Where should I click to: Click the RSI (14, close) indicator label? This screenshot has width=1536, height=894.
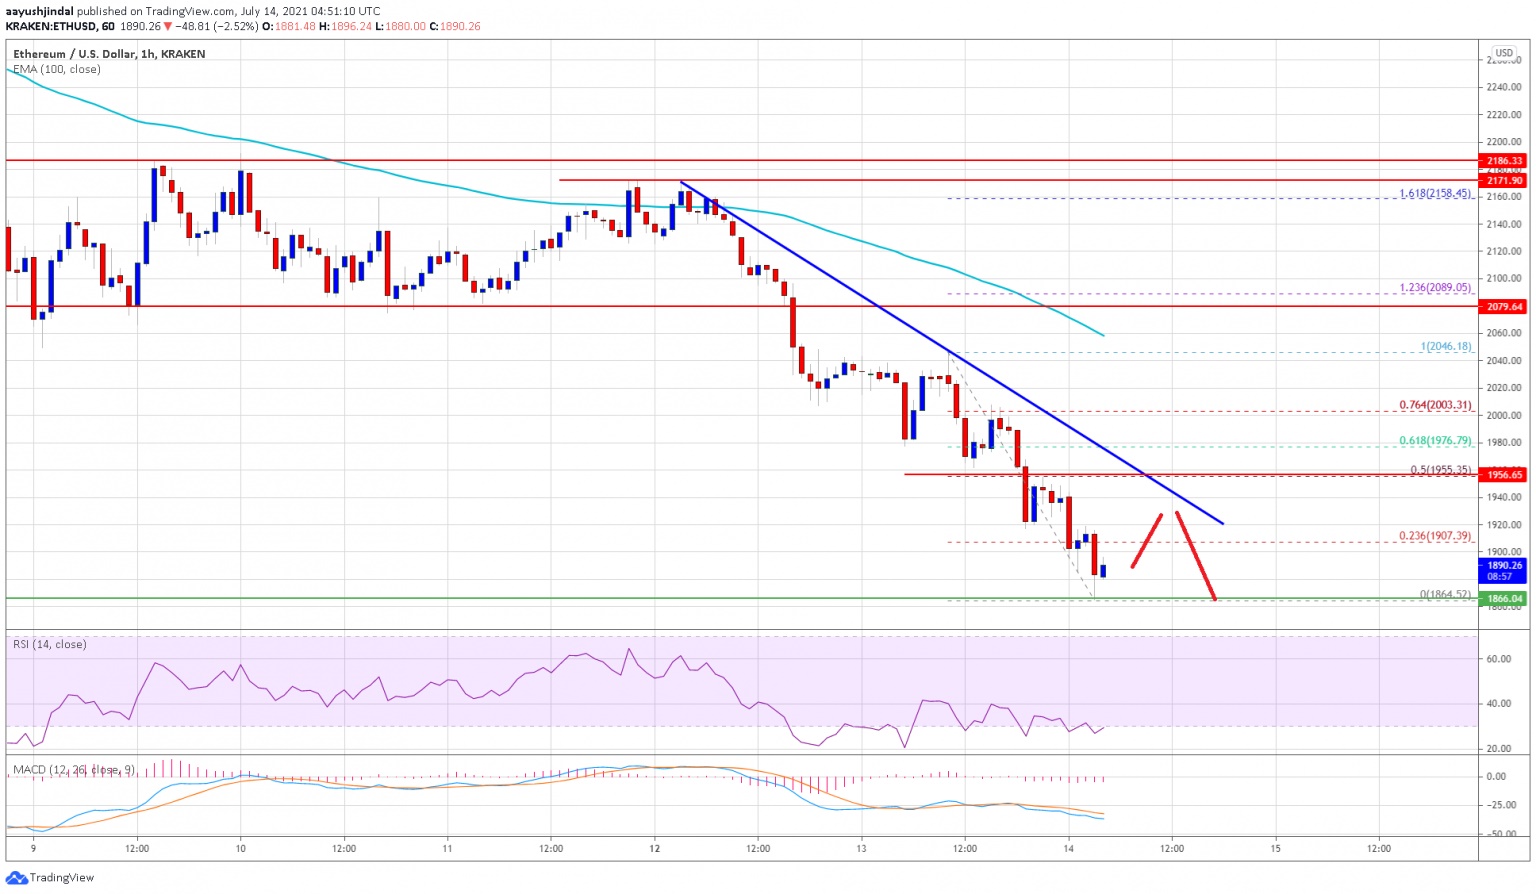(x=50, y=644)
